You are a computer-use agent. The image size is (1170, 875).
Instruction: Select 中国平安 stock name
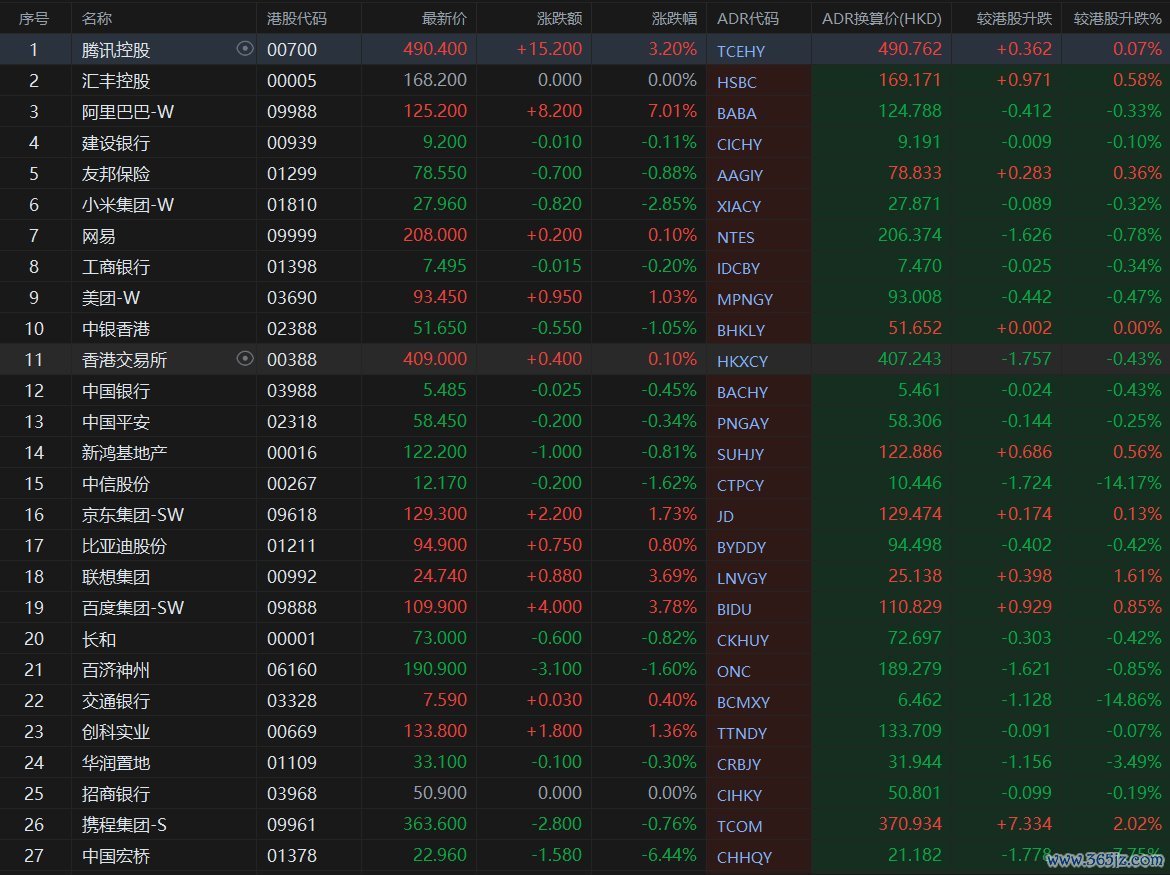pyautogui.click(x=116, y=421)
